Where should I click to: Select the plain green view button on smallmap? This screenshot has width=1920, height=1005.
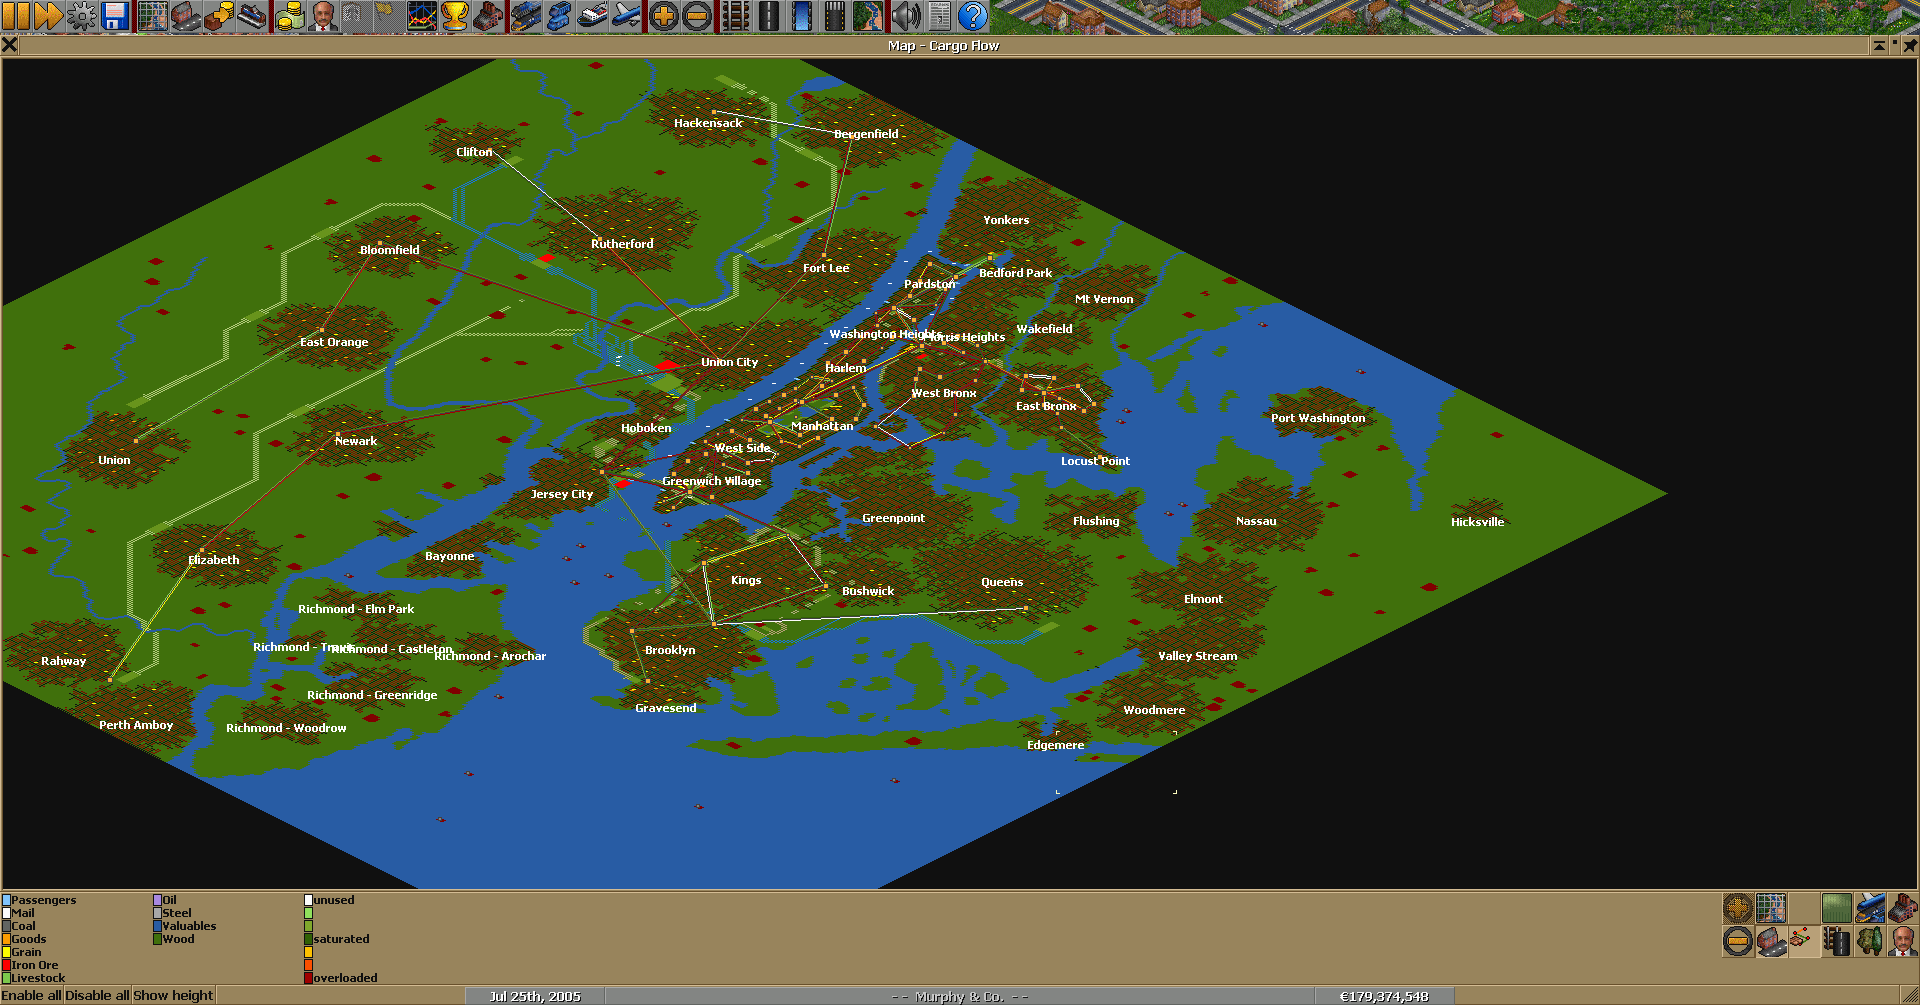(x=1837, y=908)
